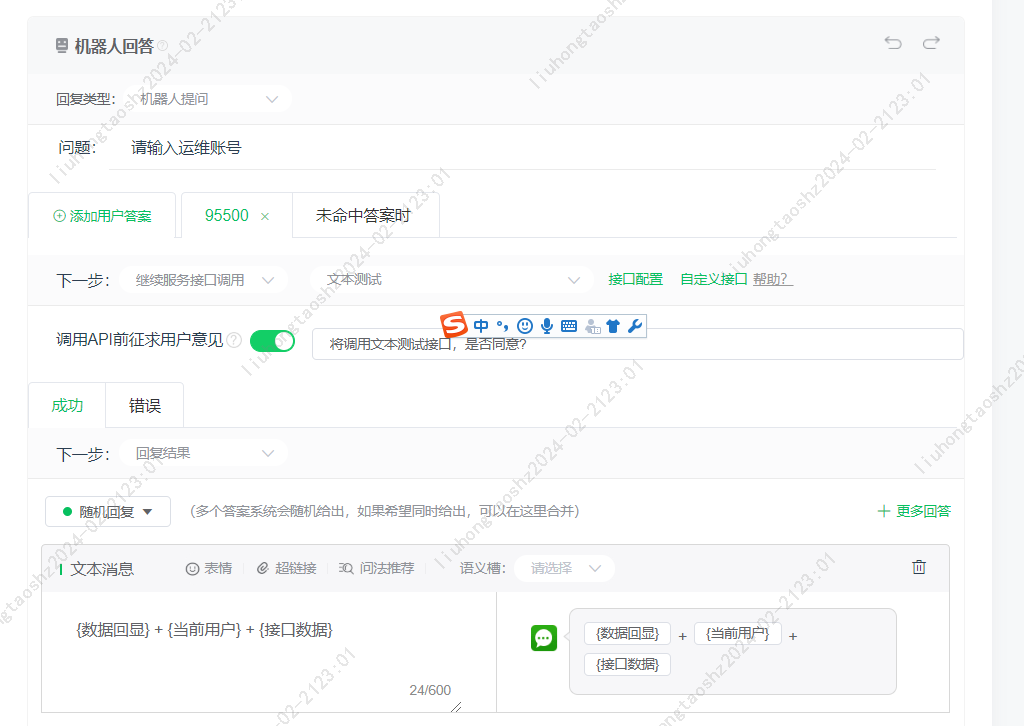Toggle Sogou punctuation mode icon

pos(502,326)
